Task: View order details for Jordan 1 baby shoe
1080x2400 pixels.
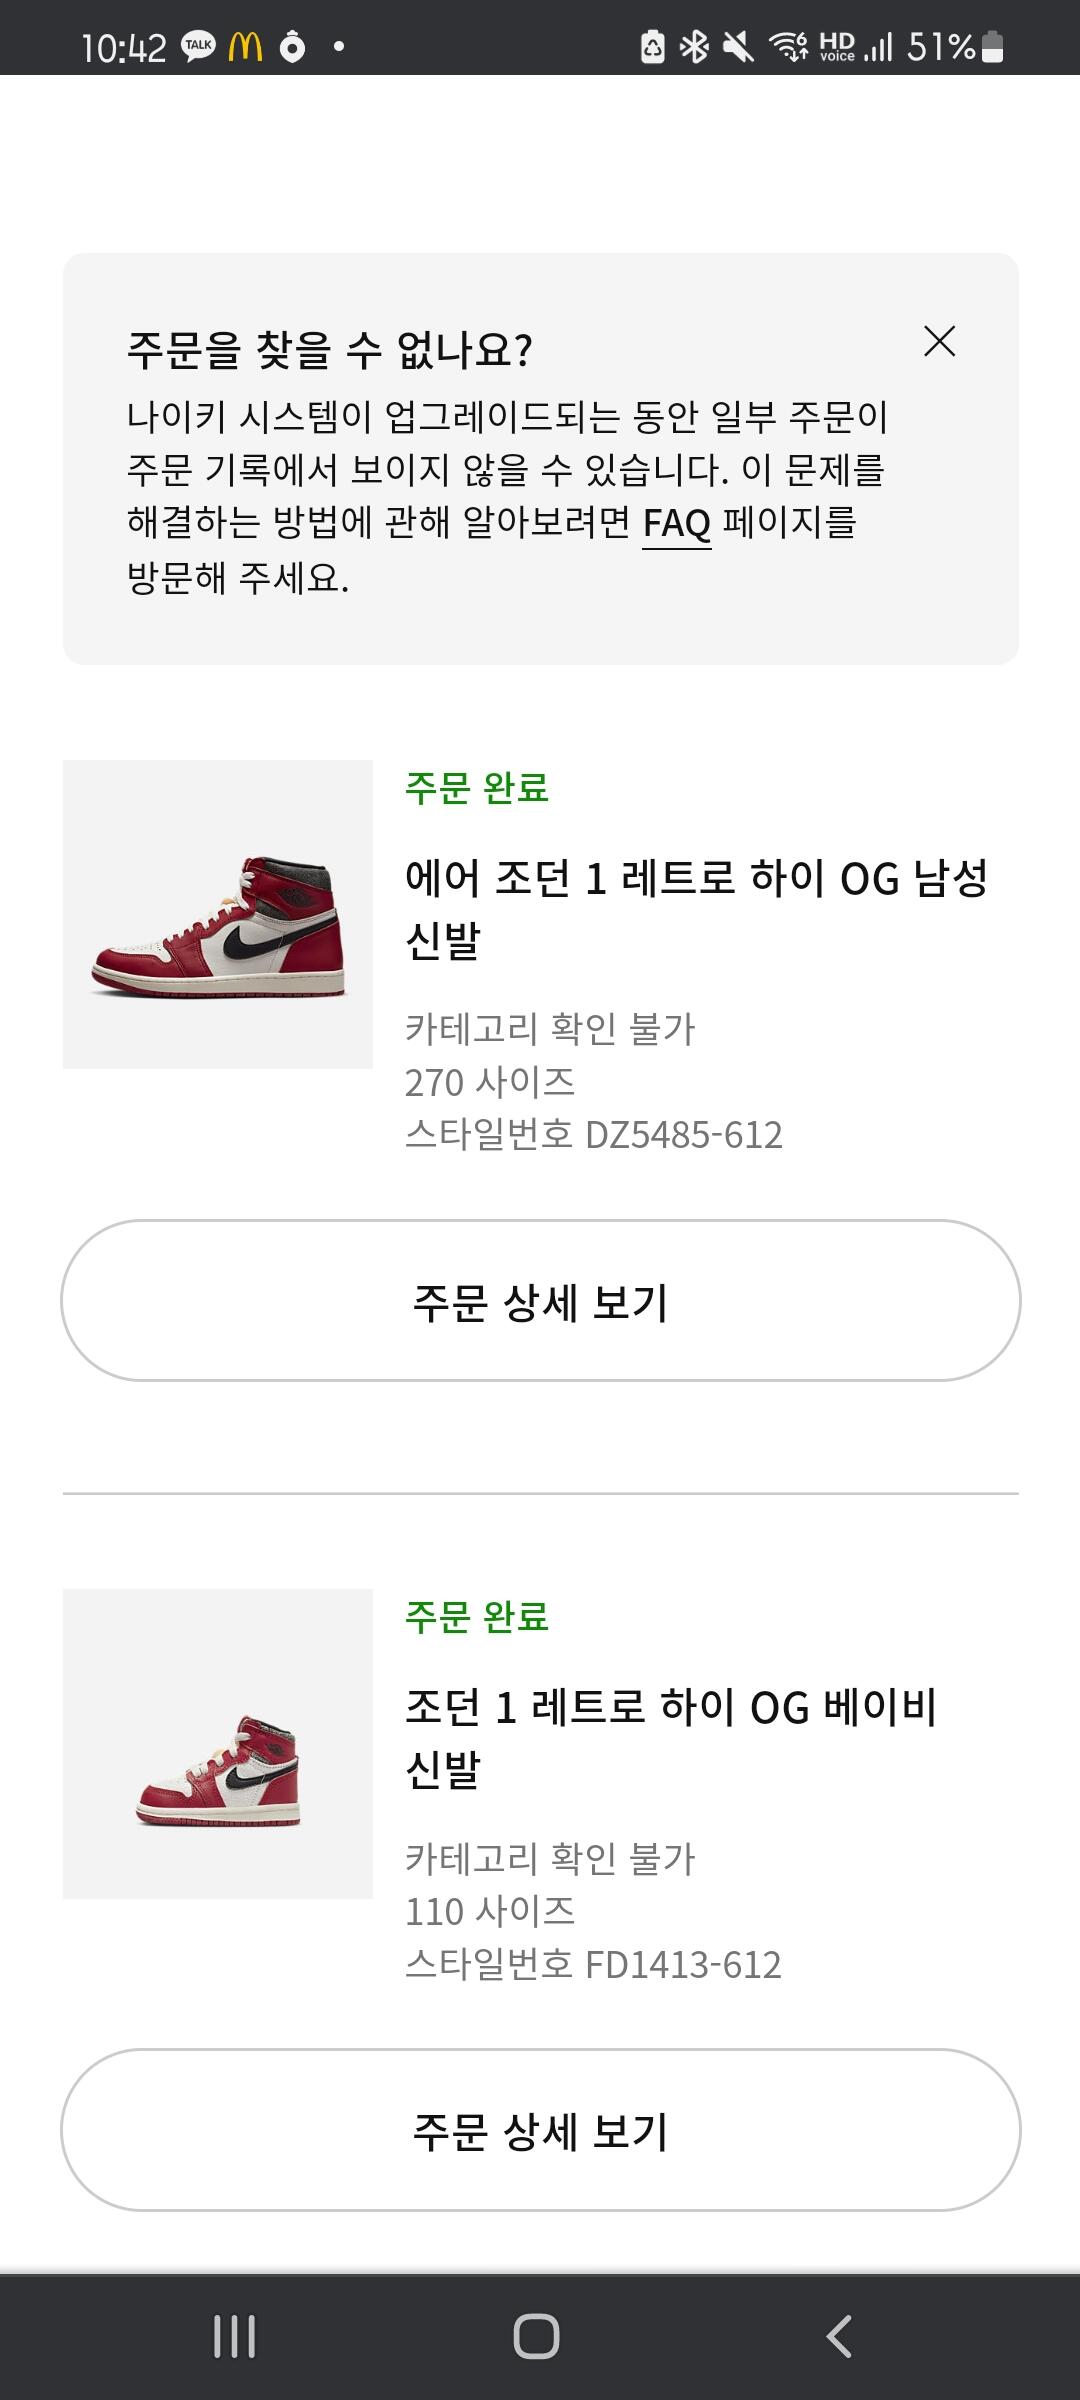Action: click(540, 2130)
